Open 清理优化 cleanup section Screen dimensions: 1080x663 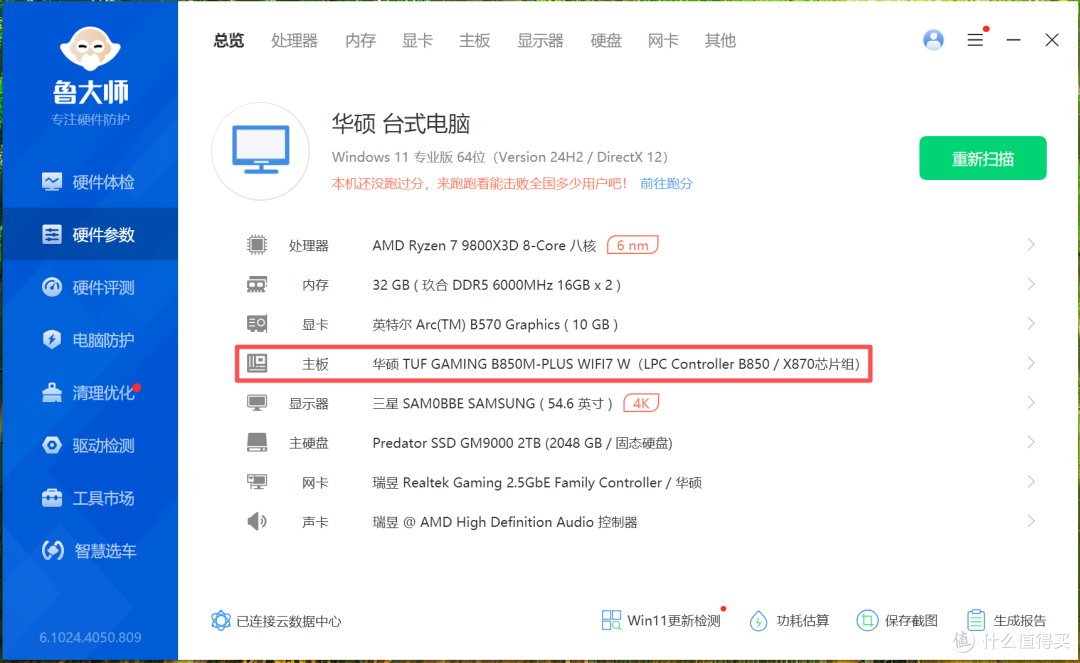coord(89,392)
